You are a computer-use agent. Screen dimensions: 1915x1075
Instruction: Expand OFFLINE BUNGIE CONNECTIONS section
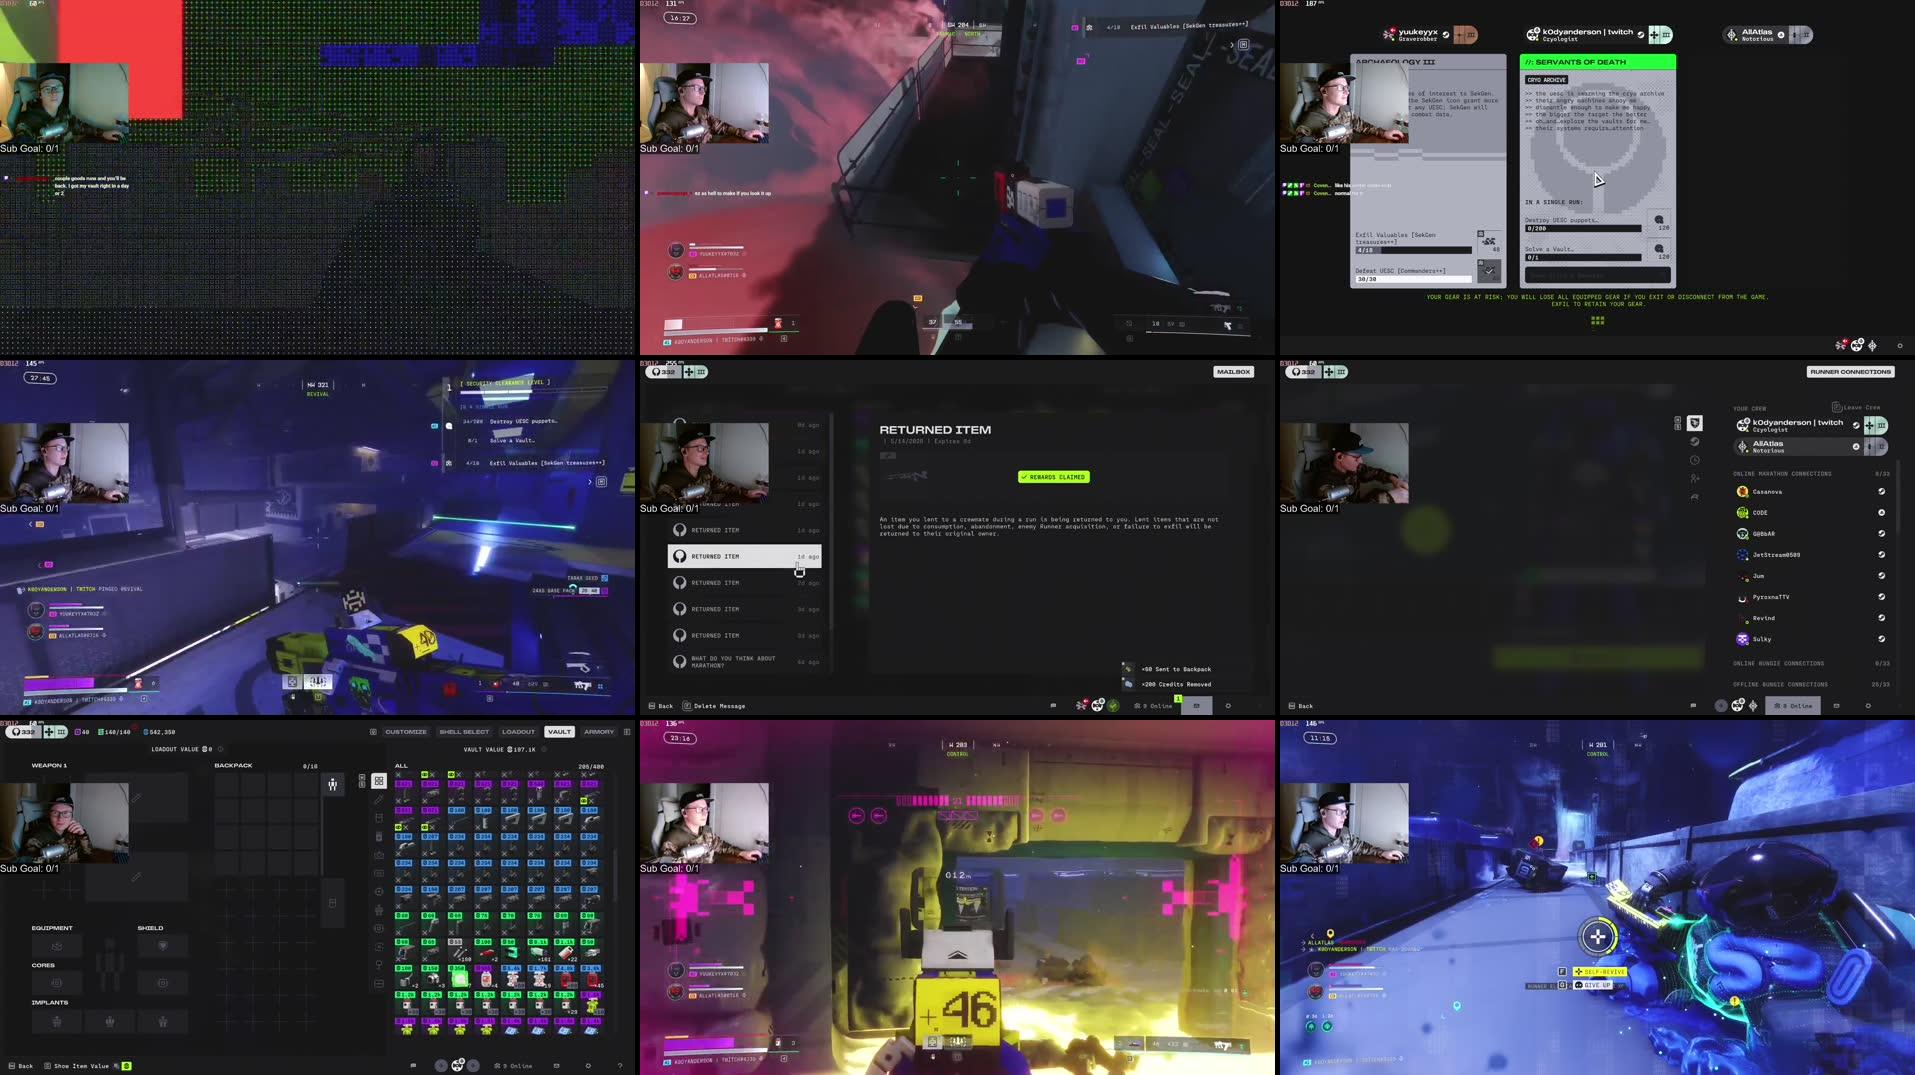coord(1810,685)
